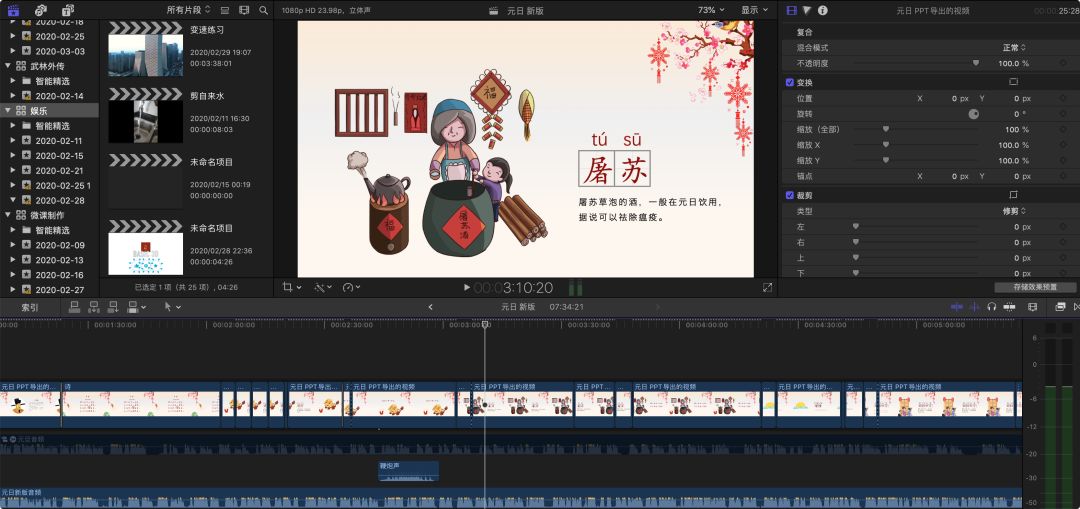Open the Titles and Generators sidebar

(x=68, y=9)
